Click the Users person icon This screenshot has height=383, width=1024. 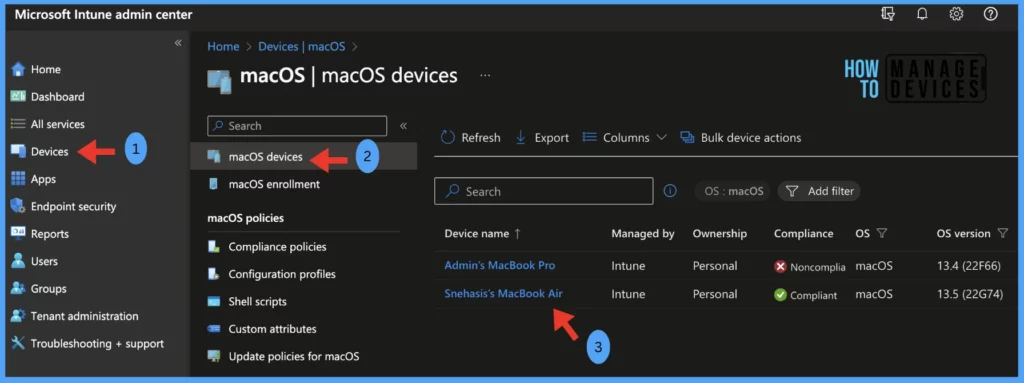[x=18, y=261]
